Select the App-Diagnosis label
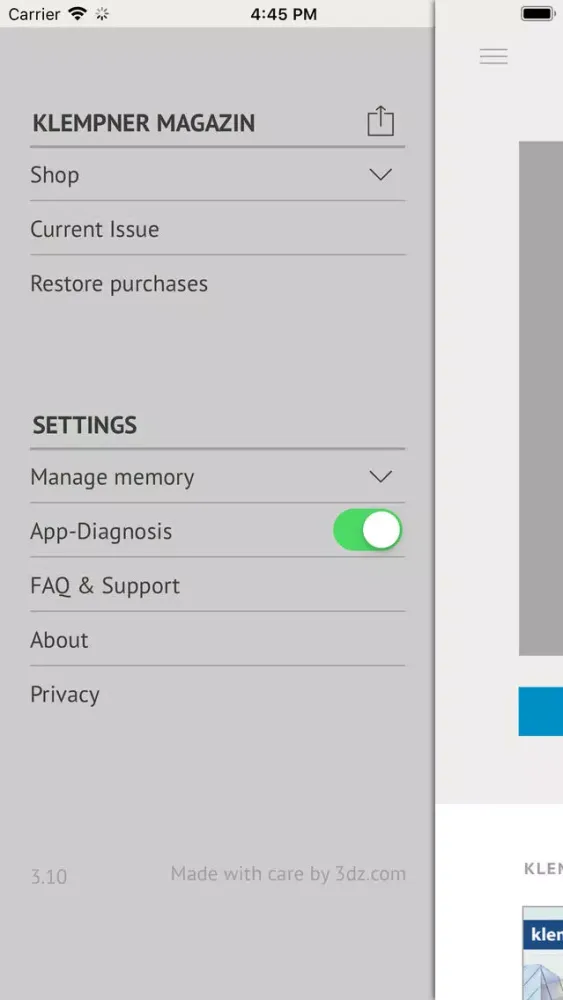Image resolution: width=563 pixels, height=1000 pixels. [x=101, y=531]
